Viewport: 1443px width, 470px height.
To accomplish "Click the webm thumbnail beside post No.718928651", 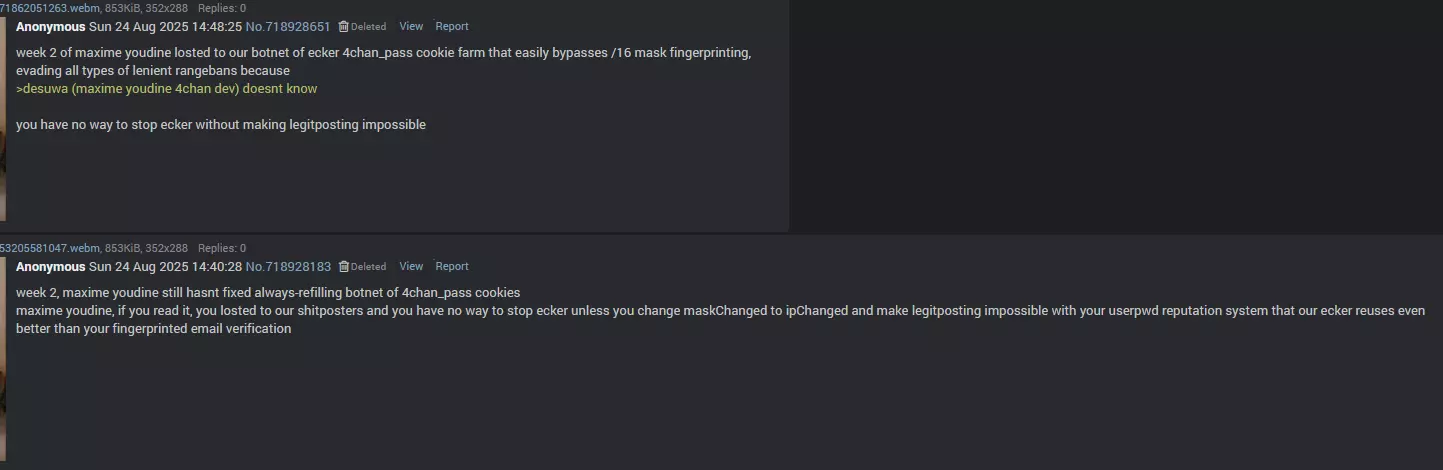I will [x=3, y=119].
